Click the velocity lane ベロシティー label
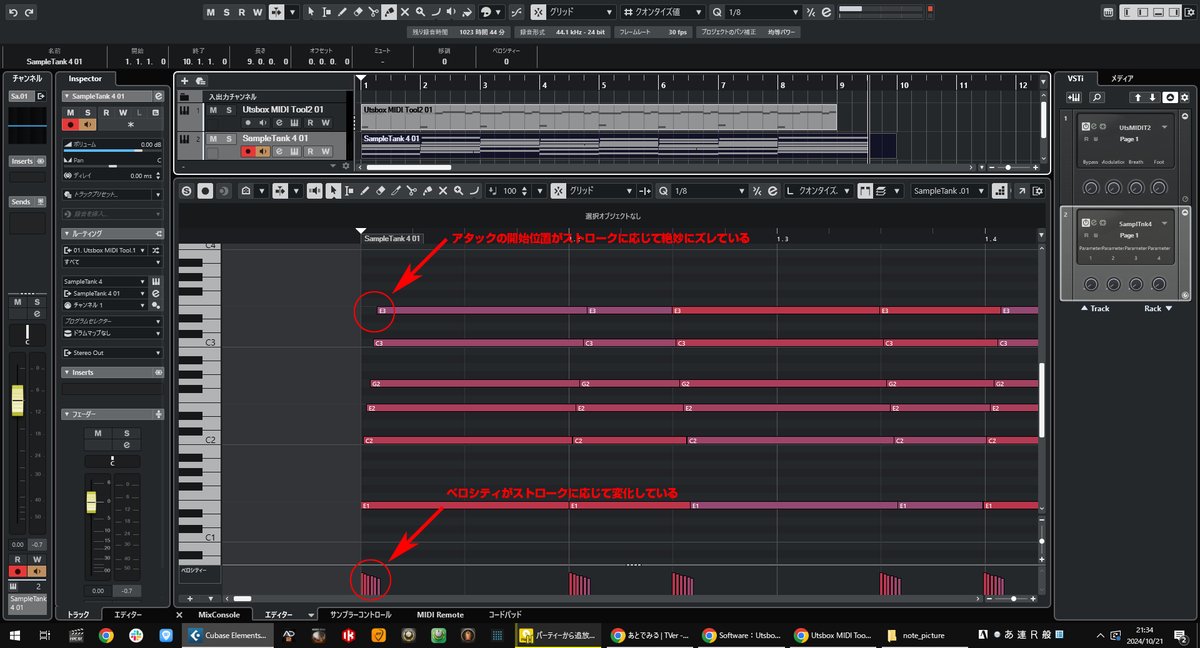This screenshot has height=648, width=1200. [194, 570]
